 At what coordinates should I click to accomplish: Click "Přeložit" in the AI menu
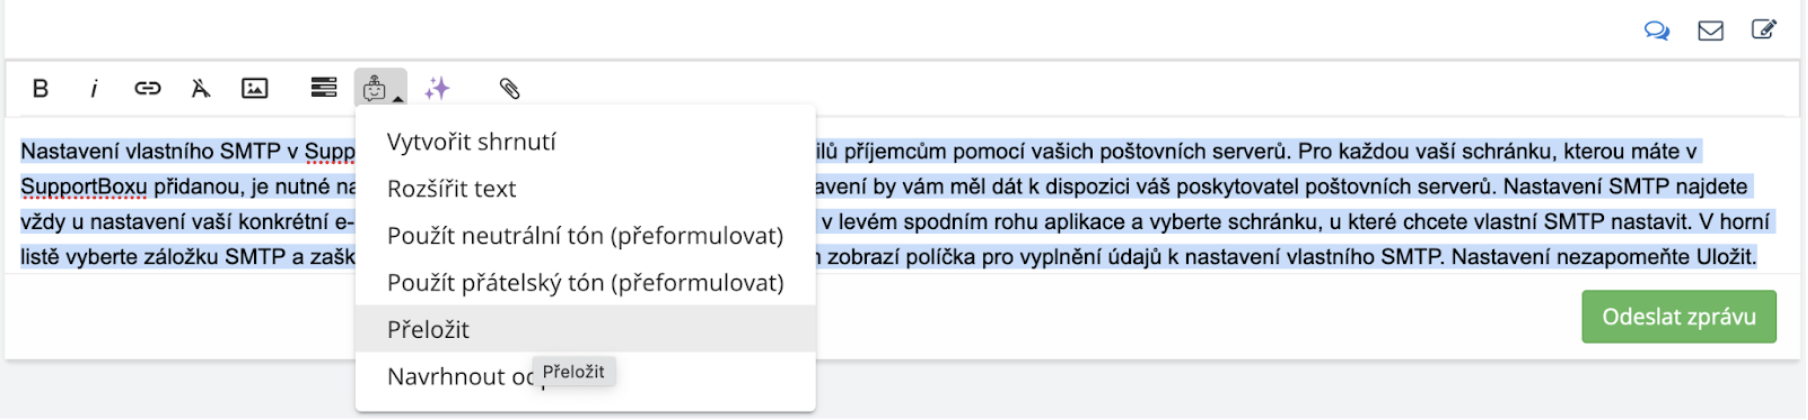point(428,330)
